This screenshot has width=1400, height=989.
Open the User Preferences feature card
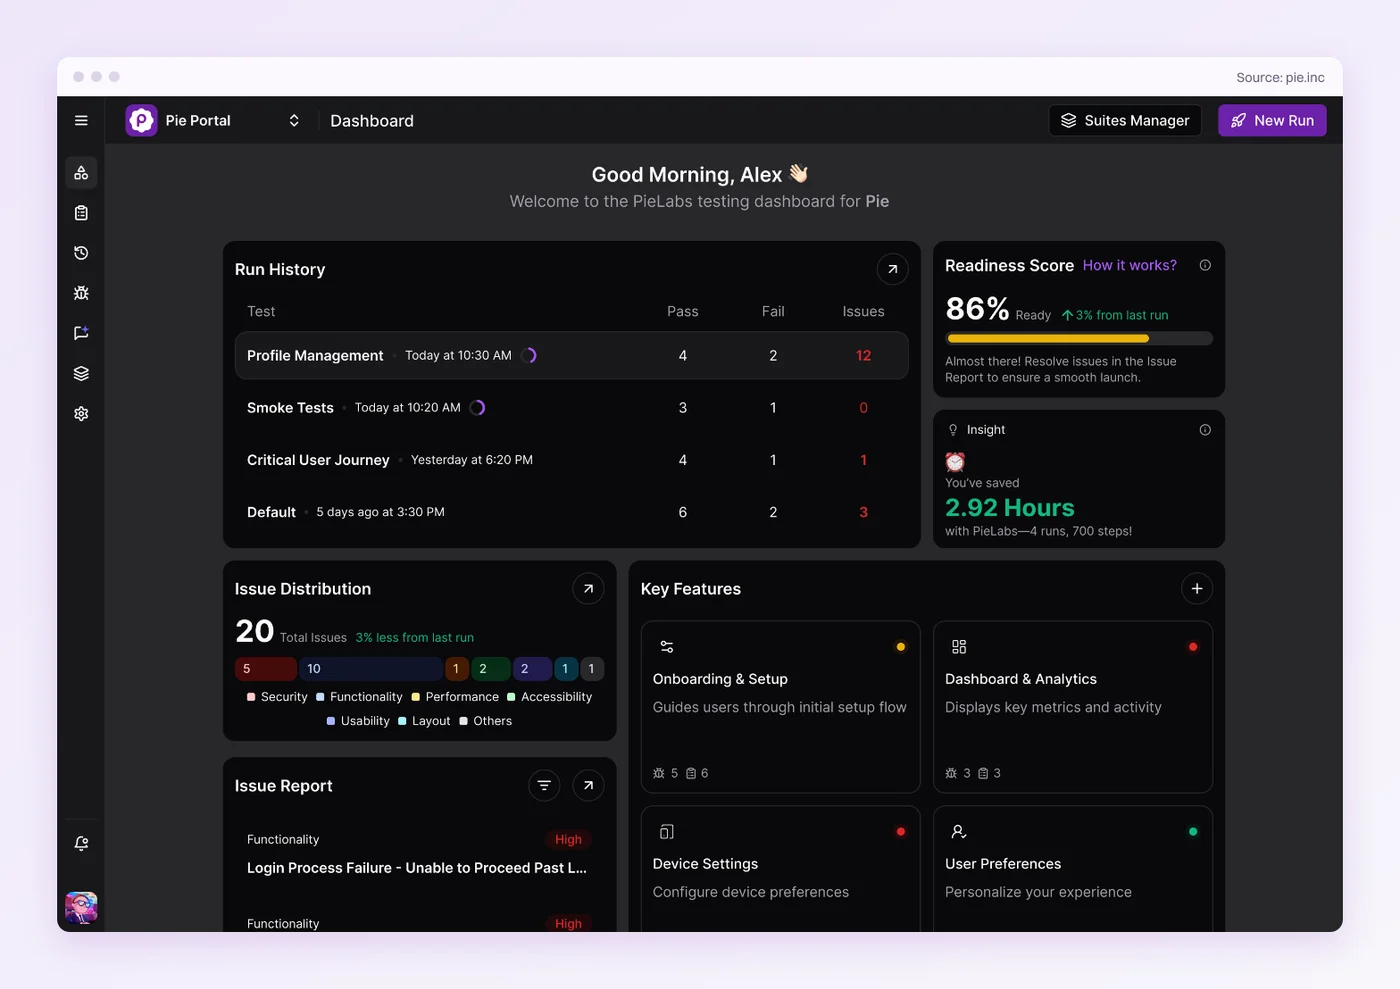point(1073,869)
